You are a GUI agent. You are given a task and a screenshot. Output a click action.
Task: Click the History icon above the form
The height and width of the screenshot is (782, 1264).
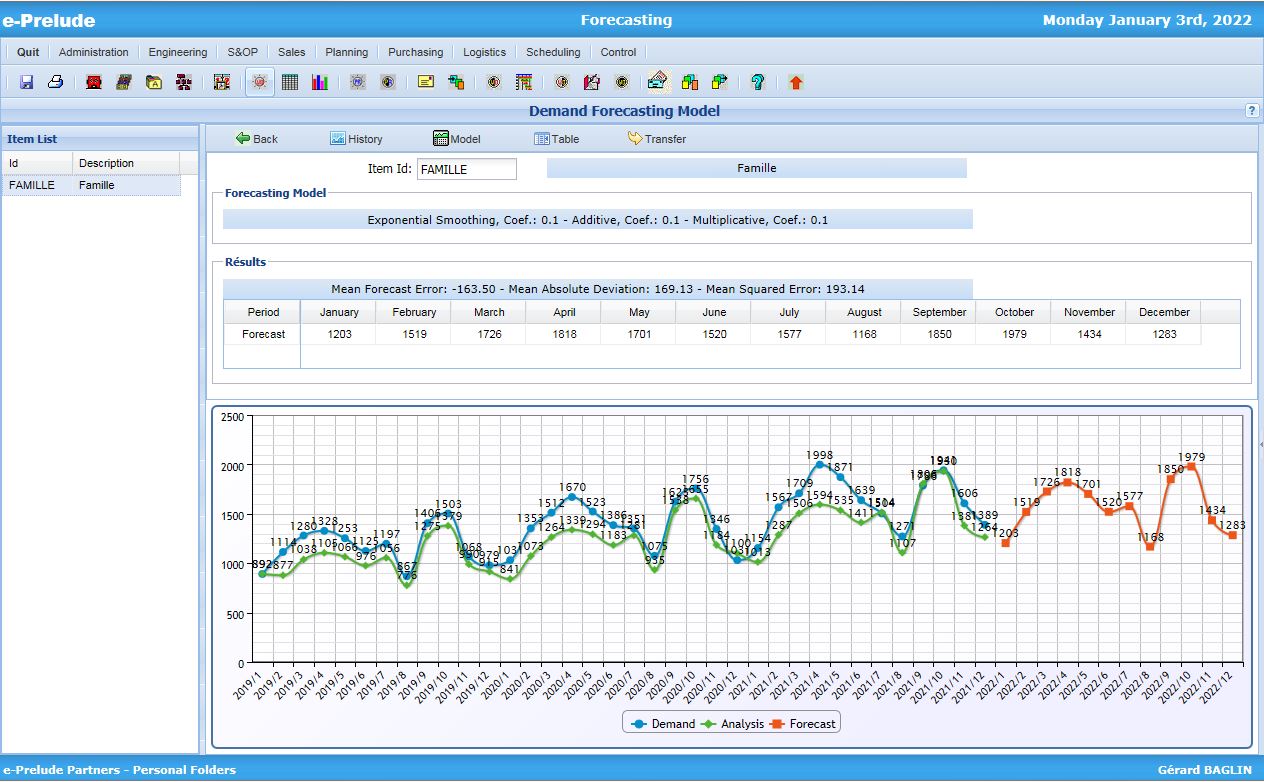click(x=358, y=139)
